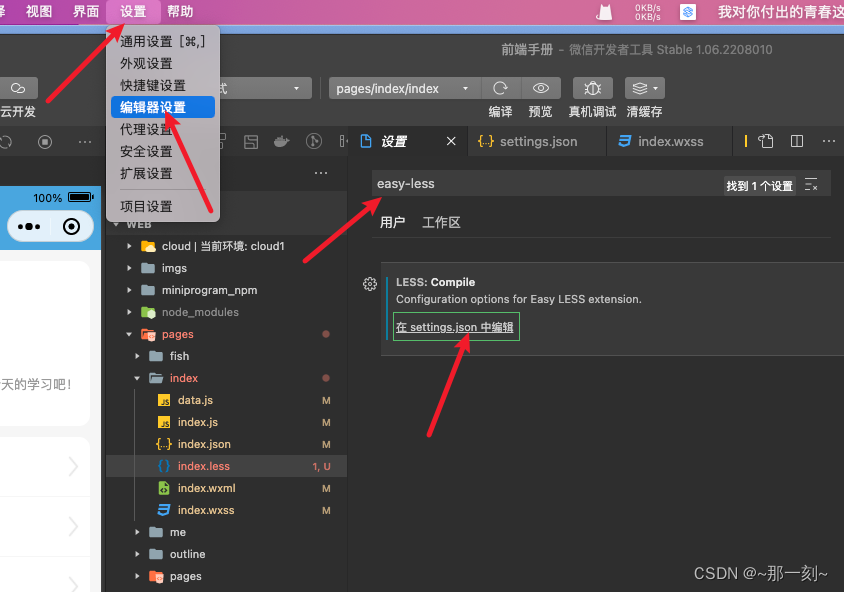Screen dimensions: 844x592
Task: Choose 外观设置 menu entry
Action: click(163, 64)
